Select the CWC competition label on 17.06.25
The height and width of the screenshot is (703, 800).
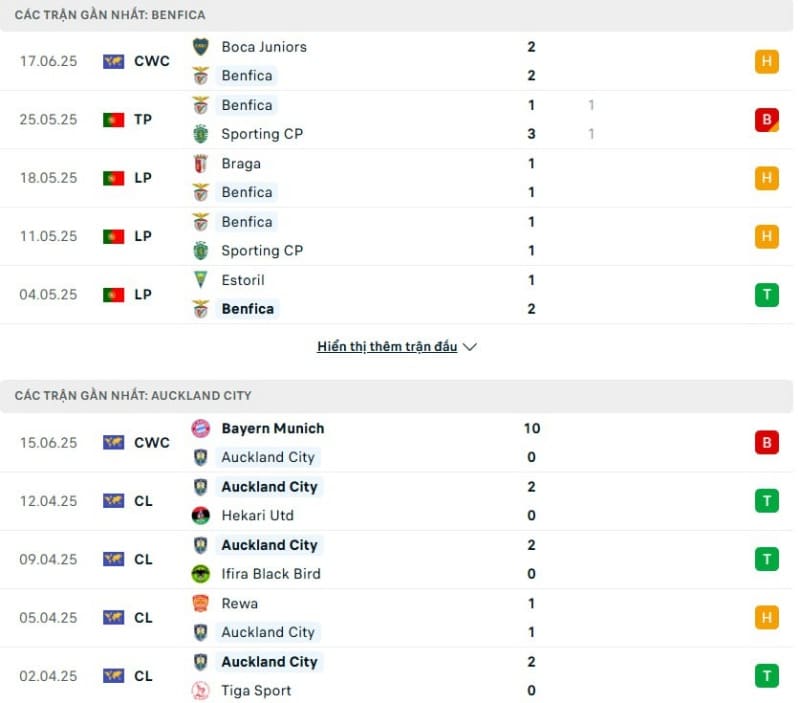(x=152, y=61)
